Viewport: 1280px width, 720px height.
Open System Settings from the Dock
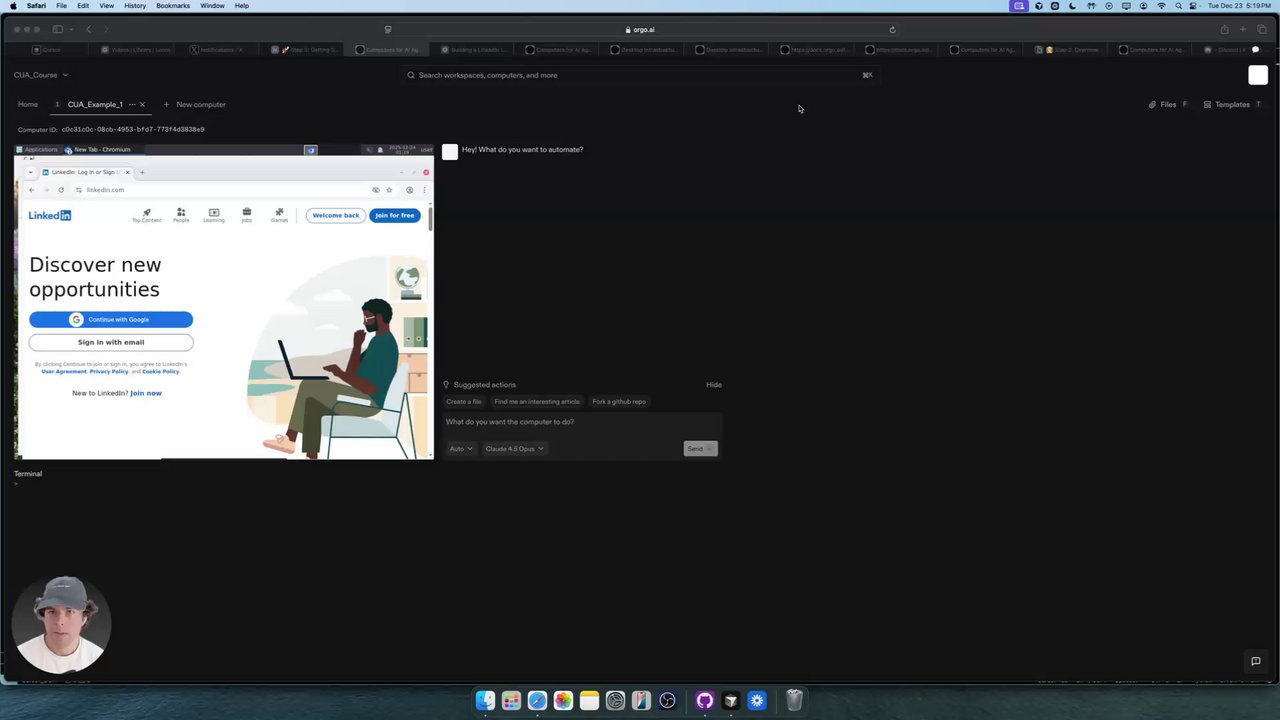[615, 701]
